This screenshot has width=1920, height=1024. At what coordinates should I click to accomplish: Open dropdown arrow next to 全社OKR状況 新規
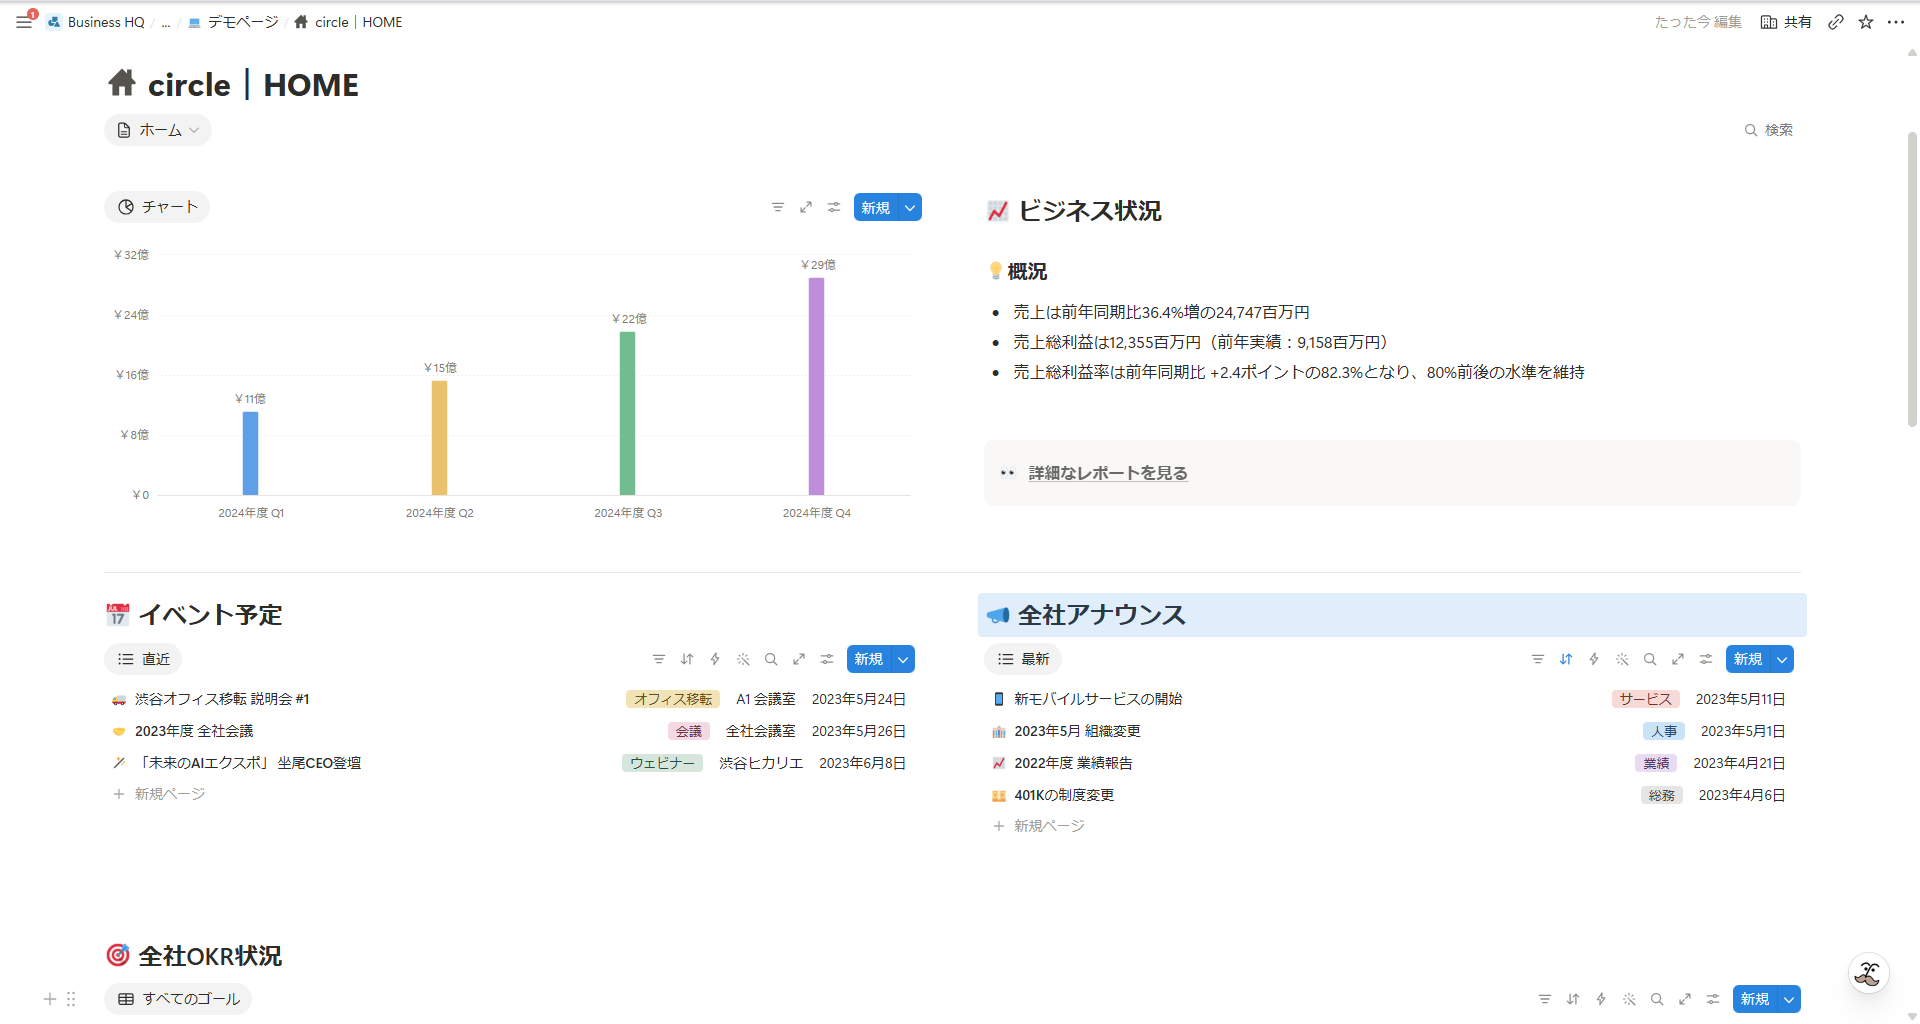pos(1789,999)
